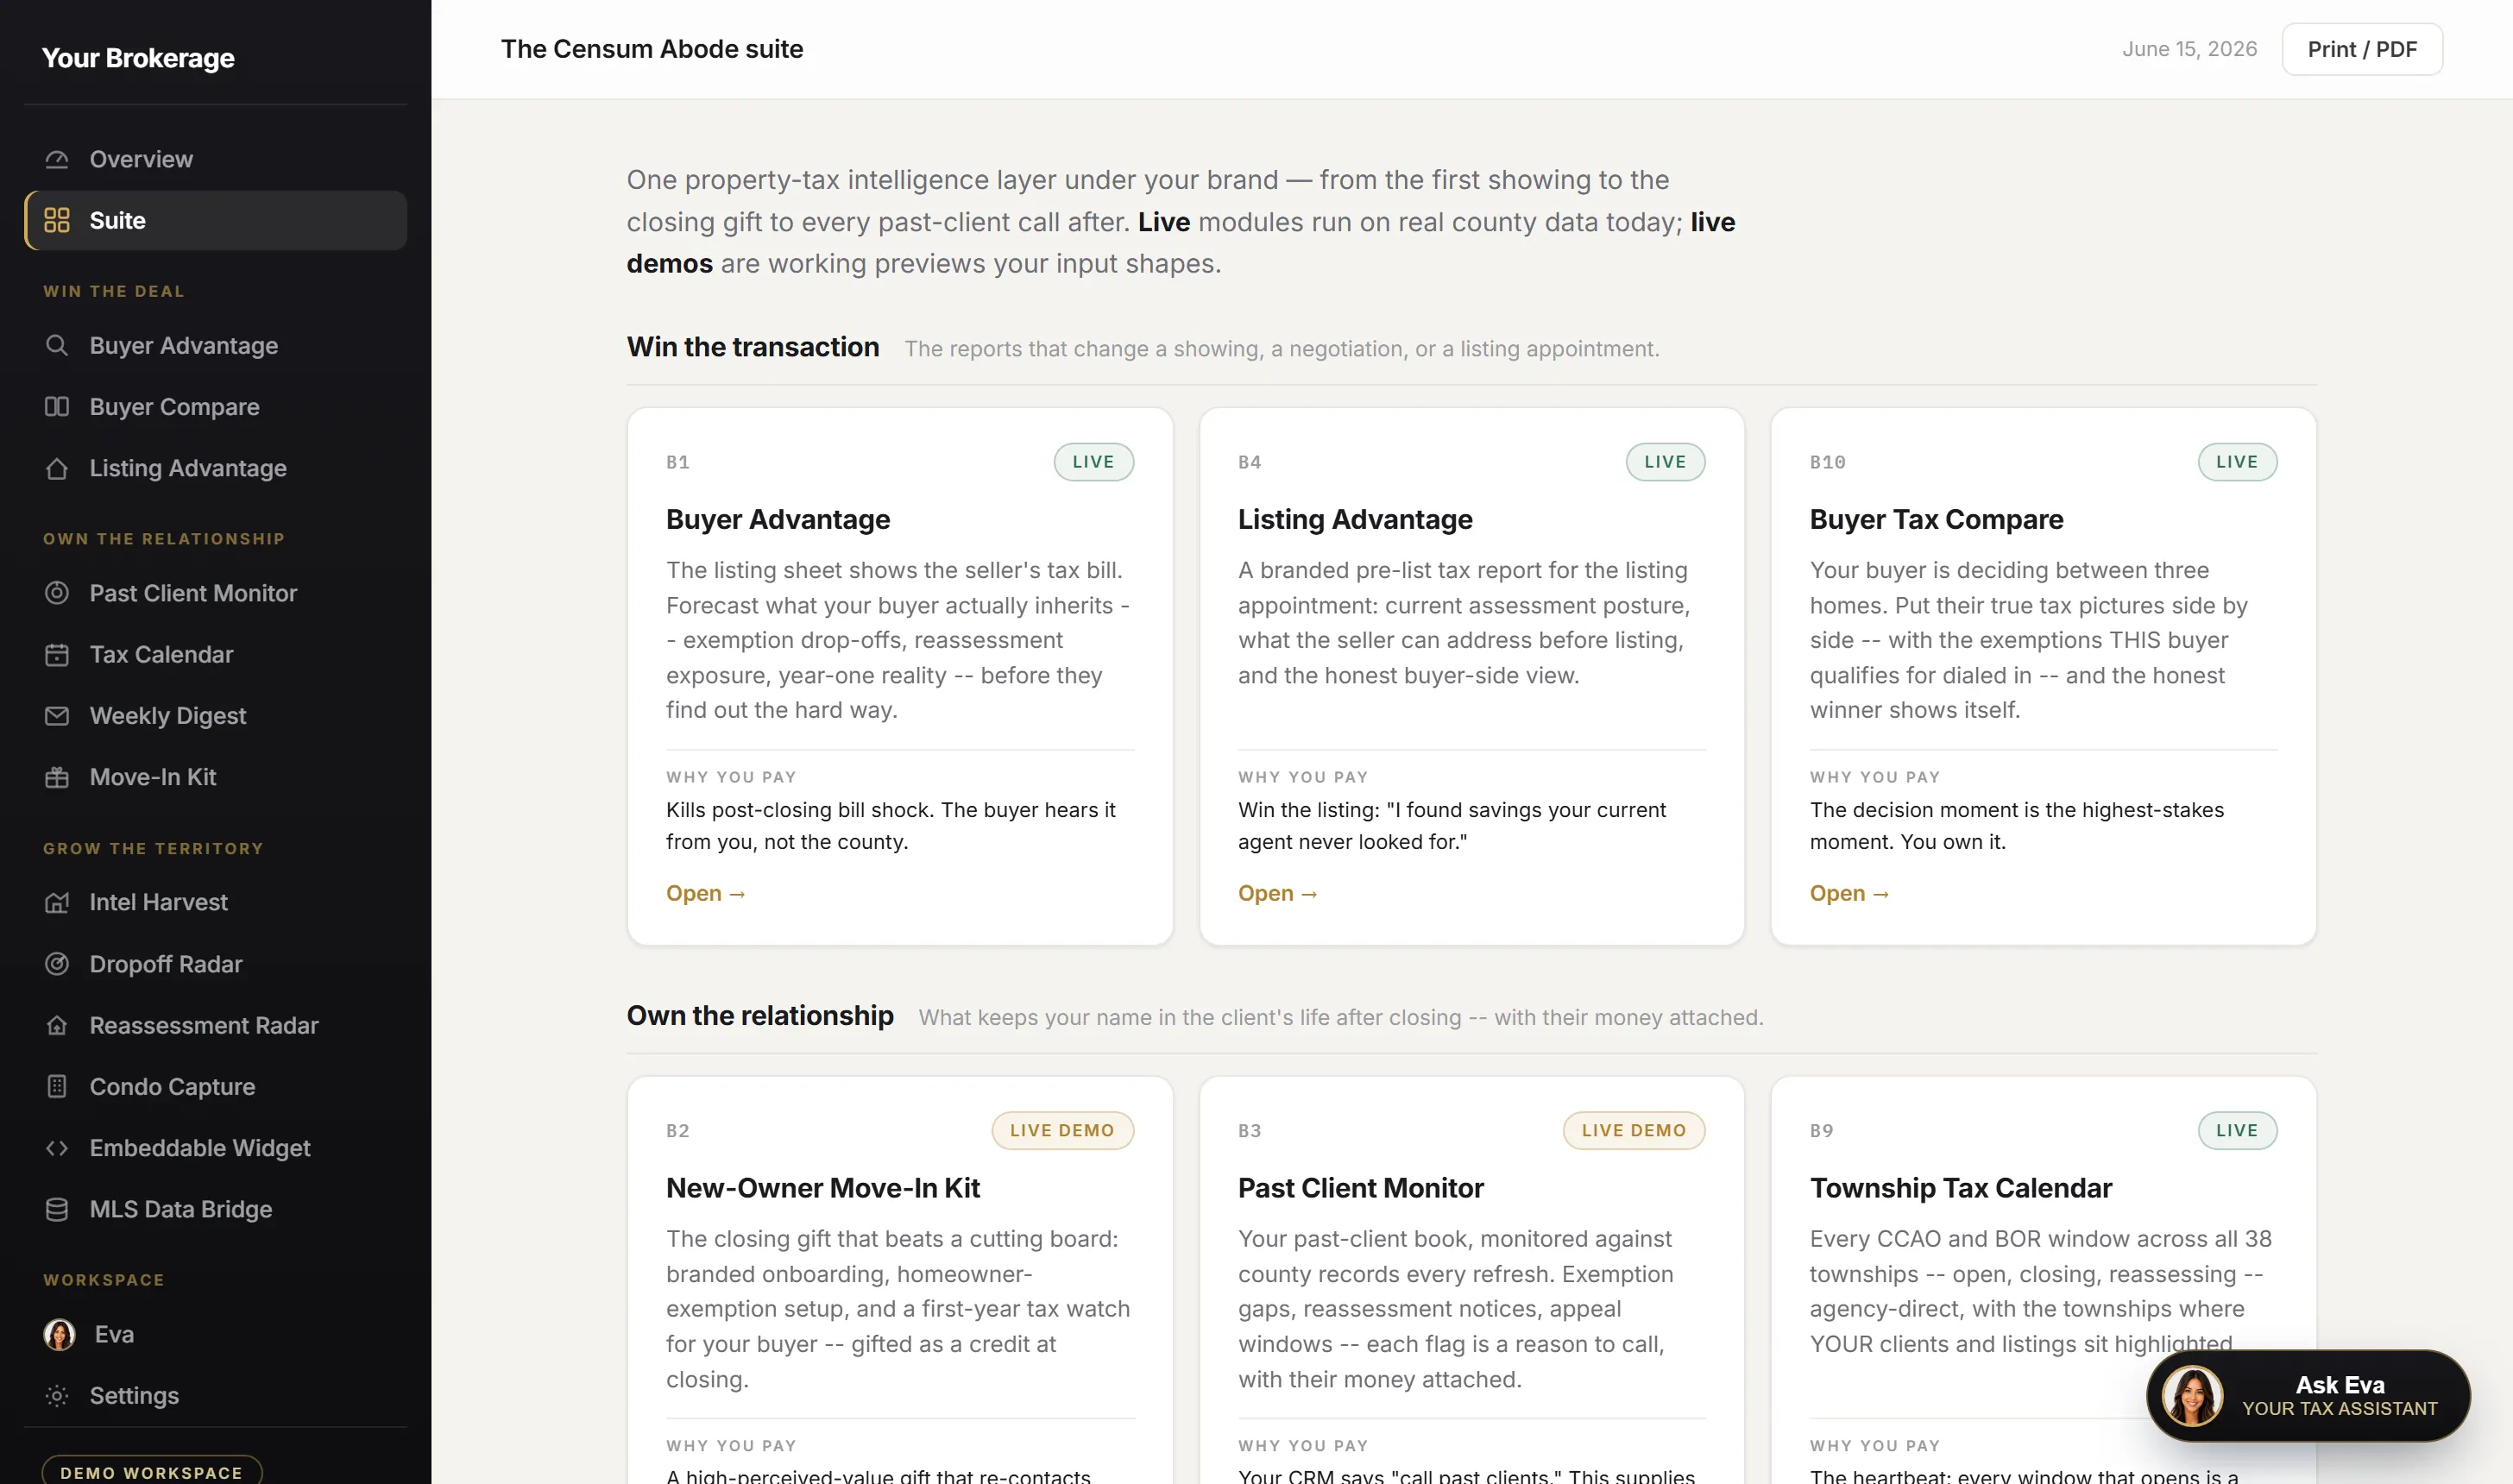Click Eva's portrait in Ask Eva widget
The width and height of the screenshot is (2513, 1484).
point(2192,1395)
